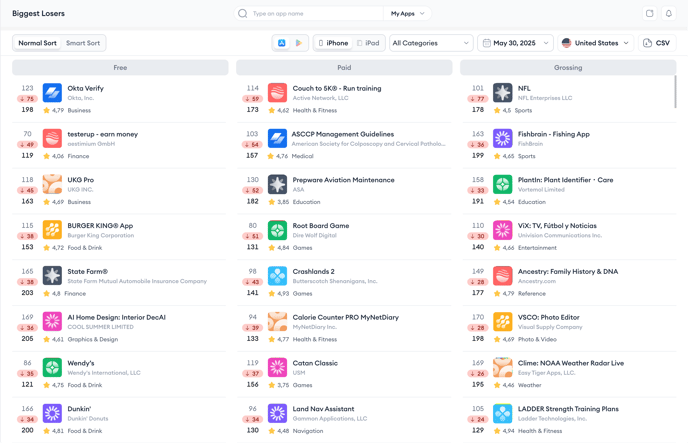Open the VSCO: Photo Editor title
Viewport: 688px width, 443px height.
point(548,317)
